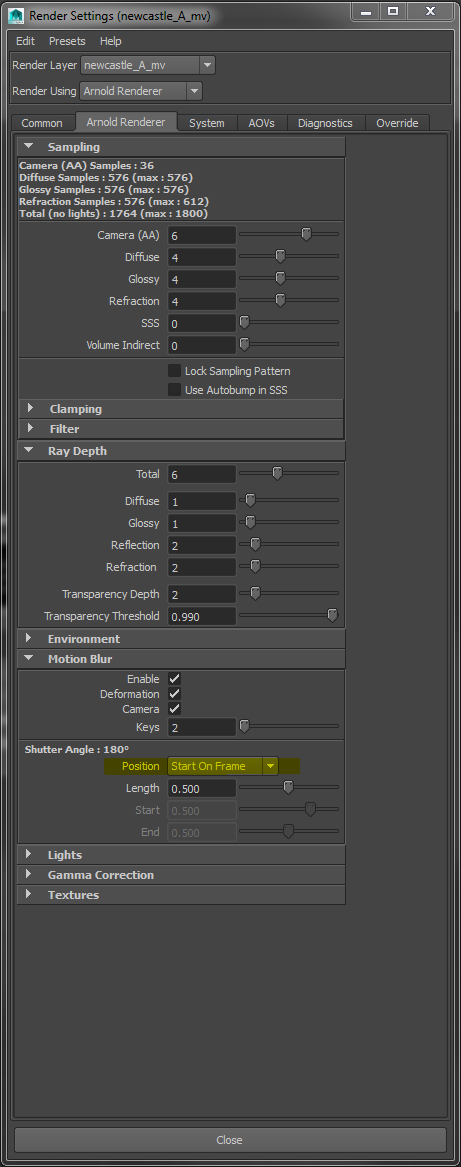Open the Render Using dropdown
The height and width of the screenshot is (1167, 461).
tap(142, 92)
